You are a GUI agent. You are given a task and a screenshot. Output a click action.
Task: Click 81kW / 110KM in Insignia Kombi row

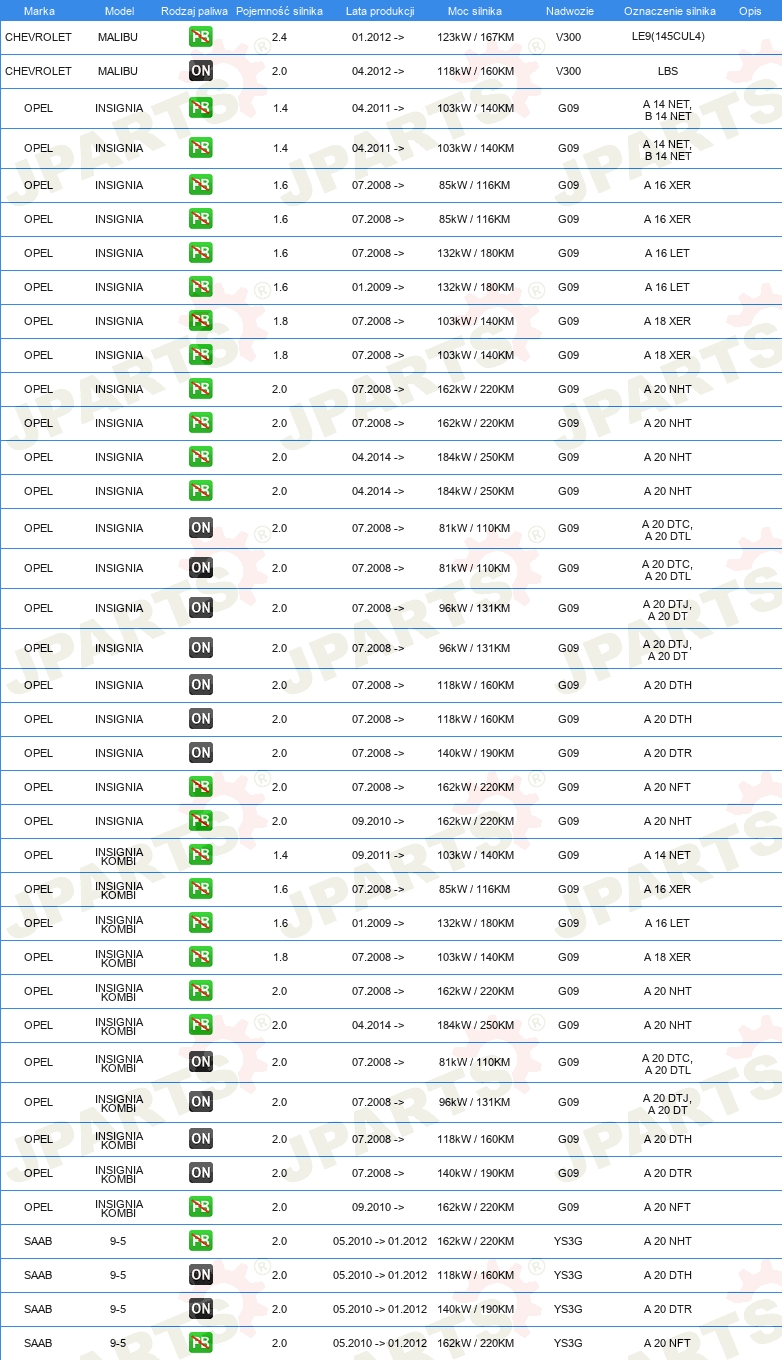[x=475, y=1062]
